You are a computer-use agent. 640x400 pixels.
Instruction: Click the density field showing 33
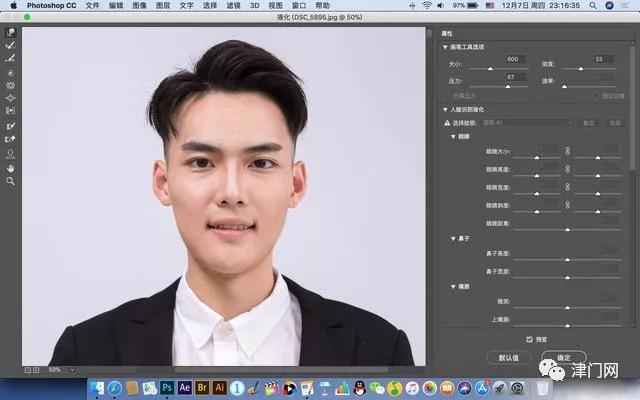603,59
